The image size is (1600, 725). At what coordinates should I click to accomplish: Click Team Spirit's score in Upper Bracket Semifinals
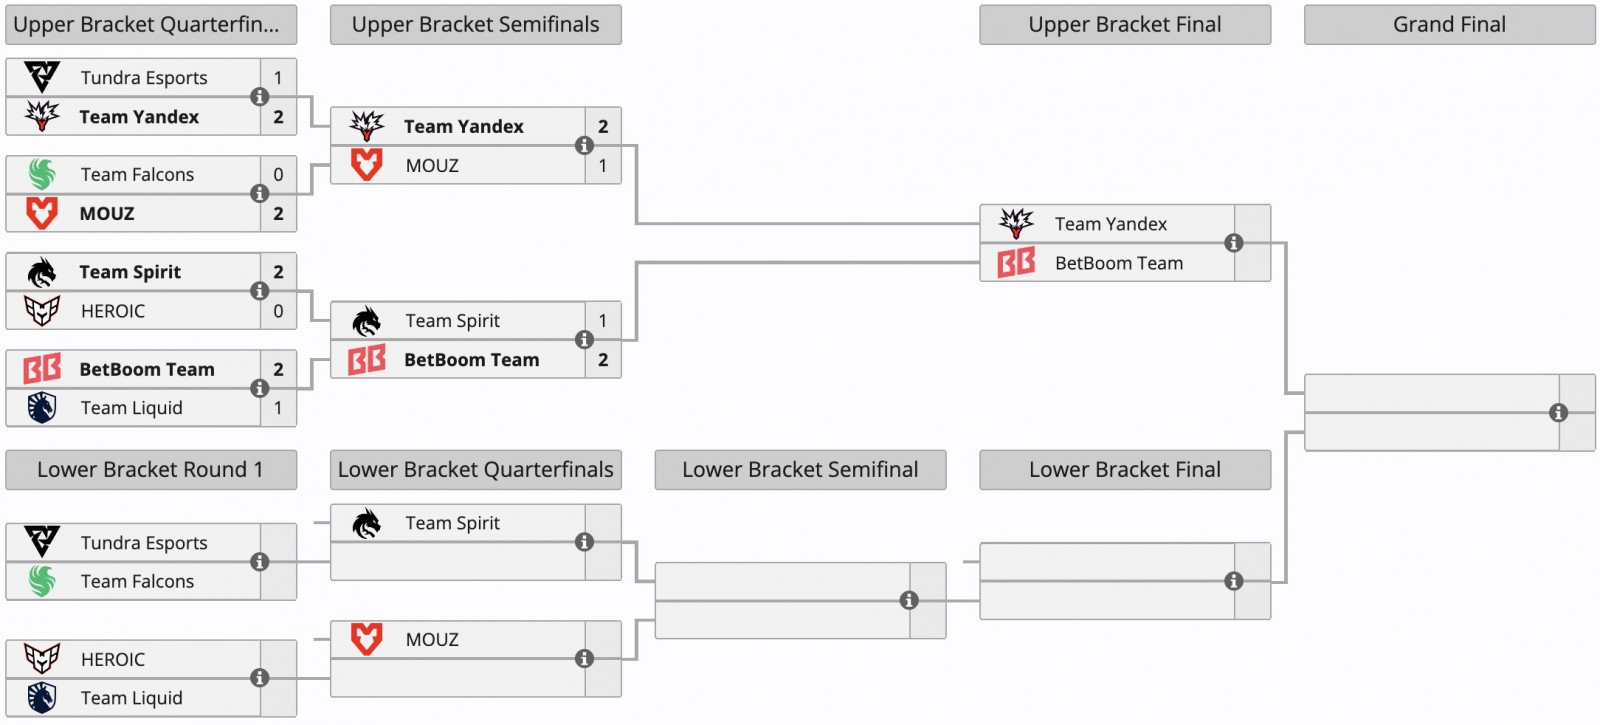coord(602,321)
